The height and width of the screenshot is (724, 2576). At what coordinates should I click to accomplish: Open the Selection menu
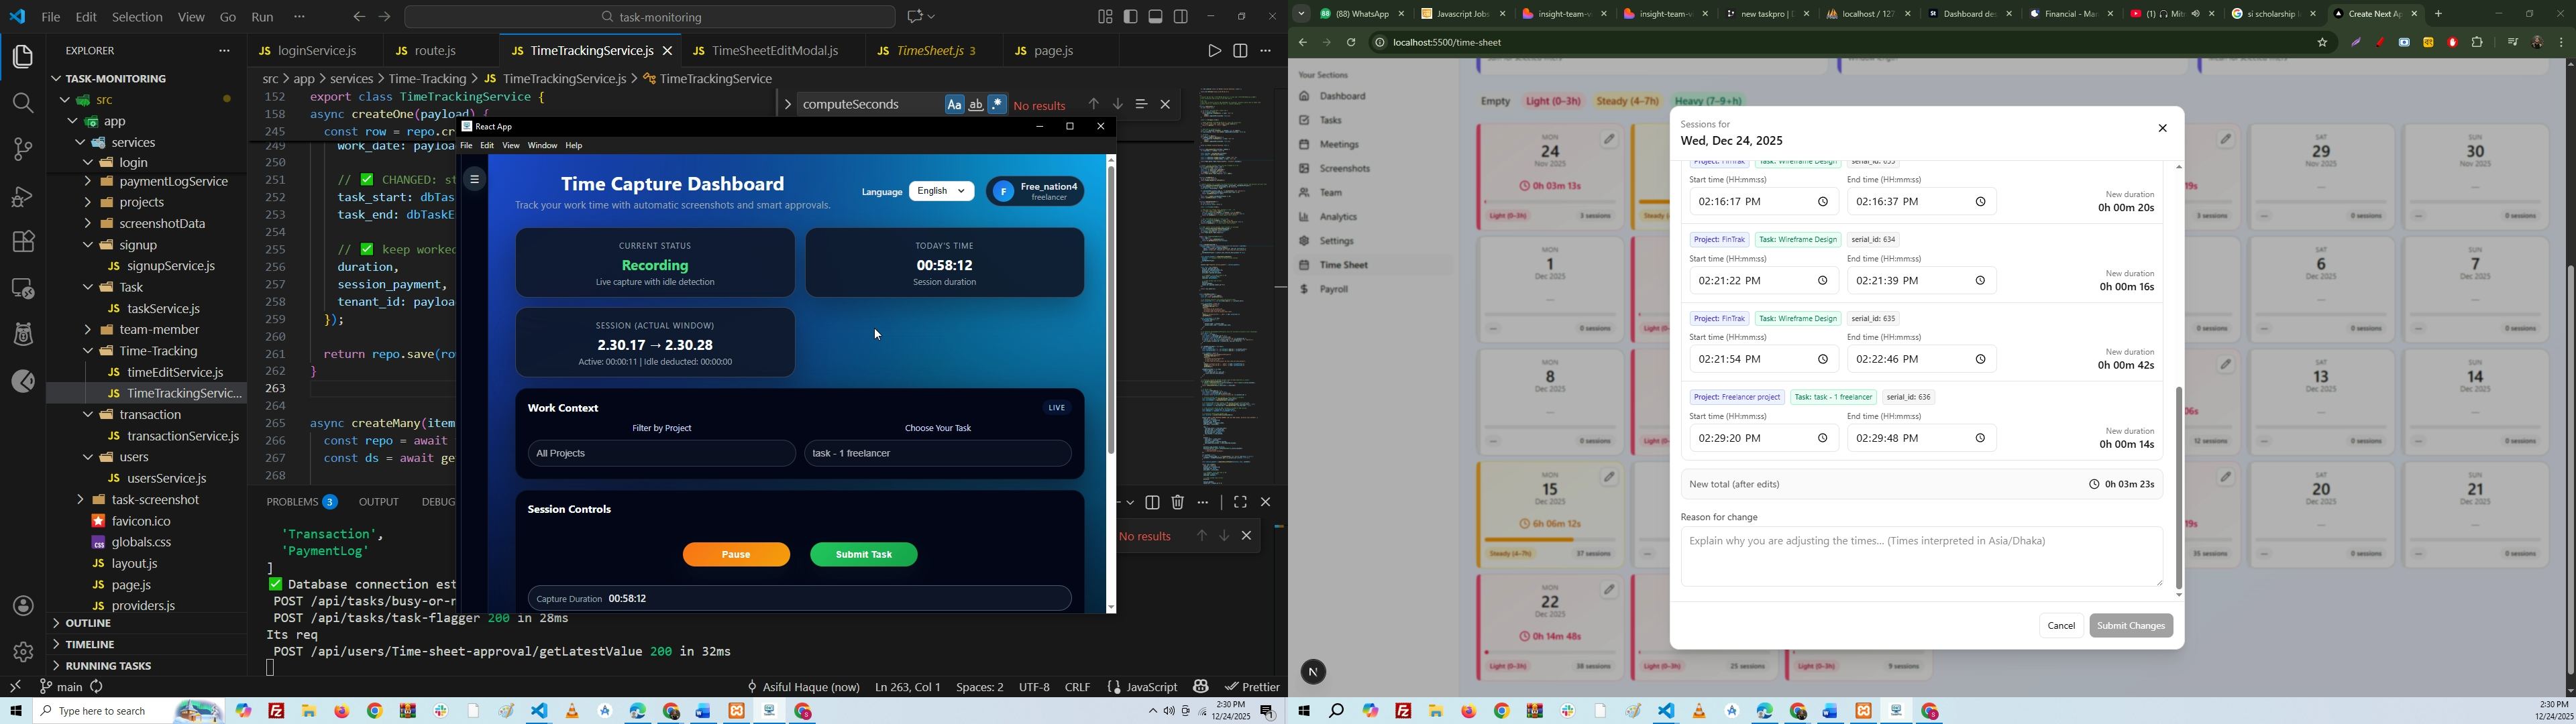click(137, 17)
